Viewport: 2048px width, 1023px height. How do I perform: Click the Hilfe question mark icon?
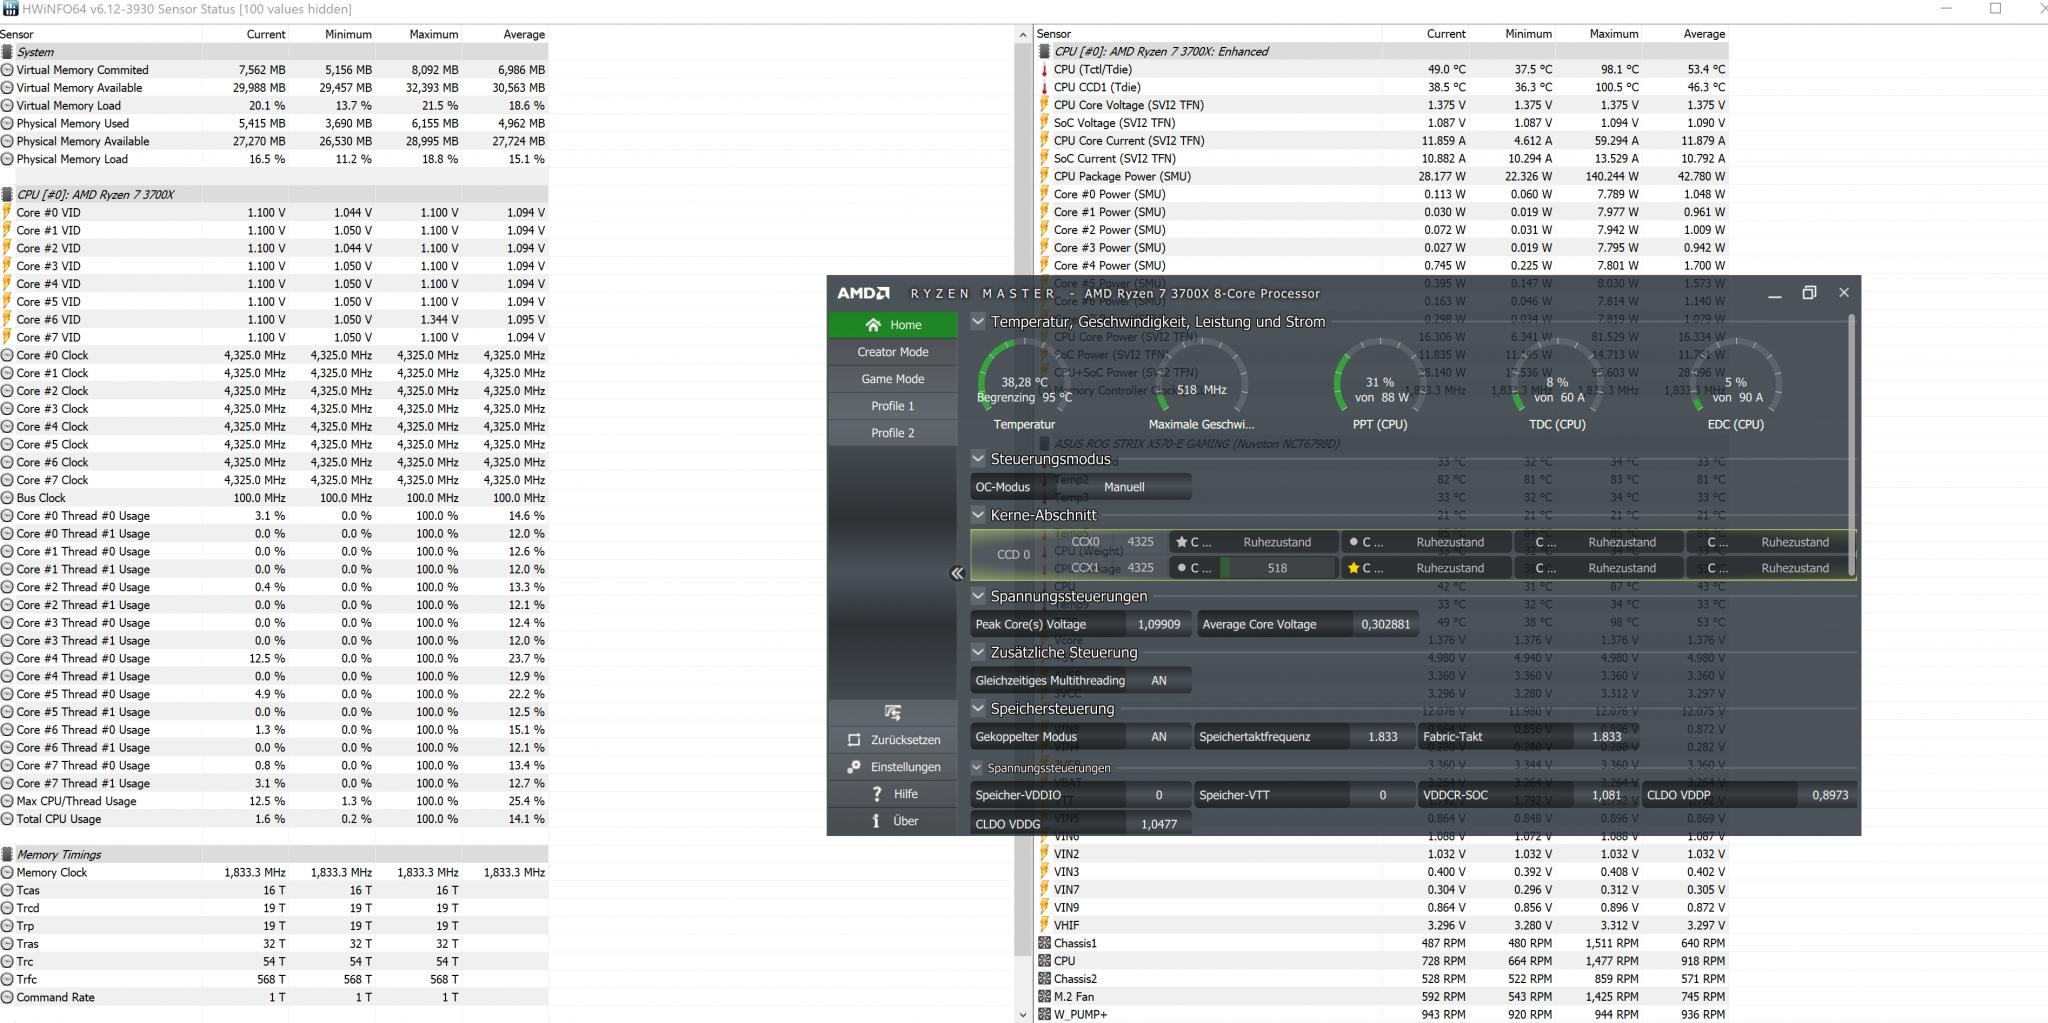(877, 794)
